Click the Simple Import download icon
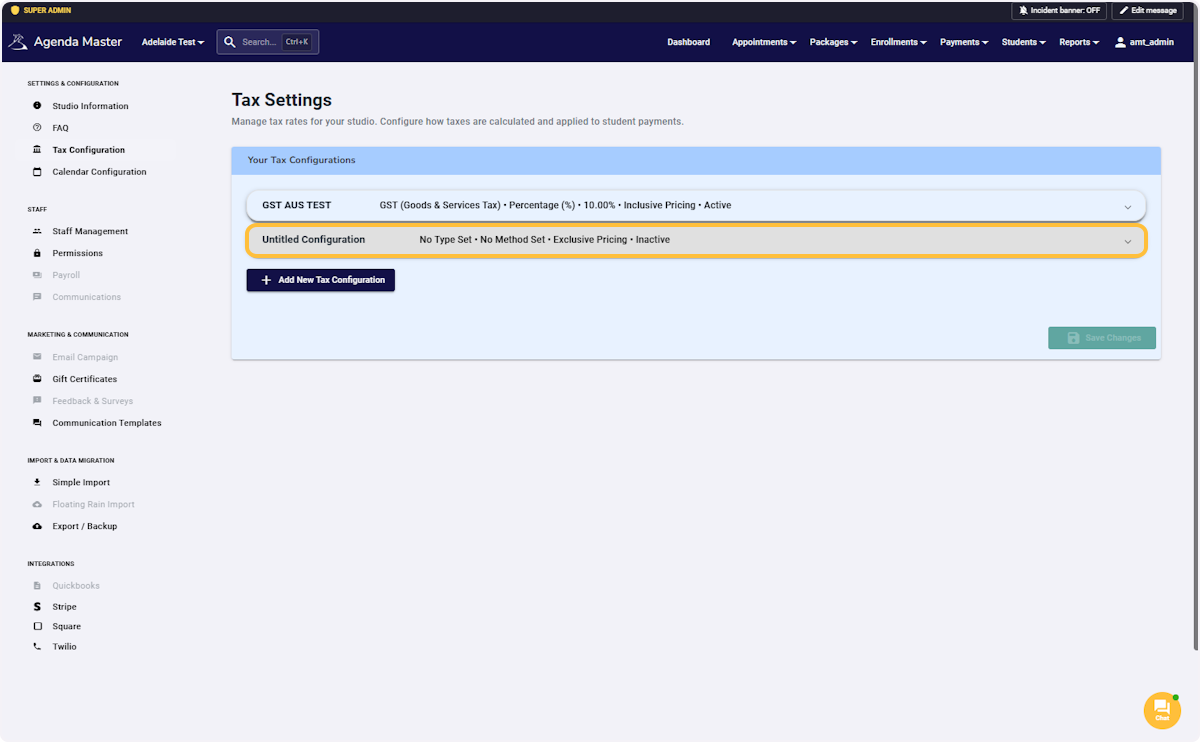This screenshot has height=742, width=1200. point(37,482)
